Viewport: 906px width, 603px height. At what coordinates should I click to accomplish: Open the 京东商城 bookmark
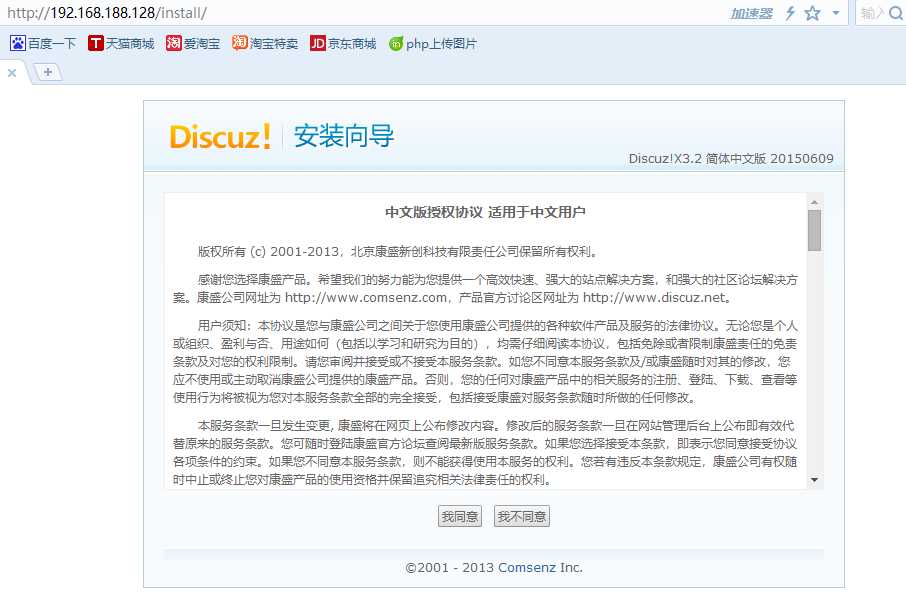[x=343, y=43]
